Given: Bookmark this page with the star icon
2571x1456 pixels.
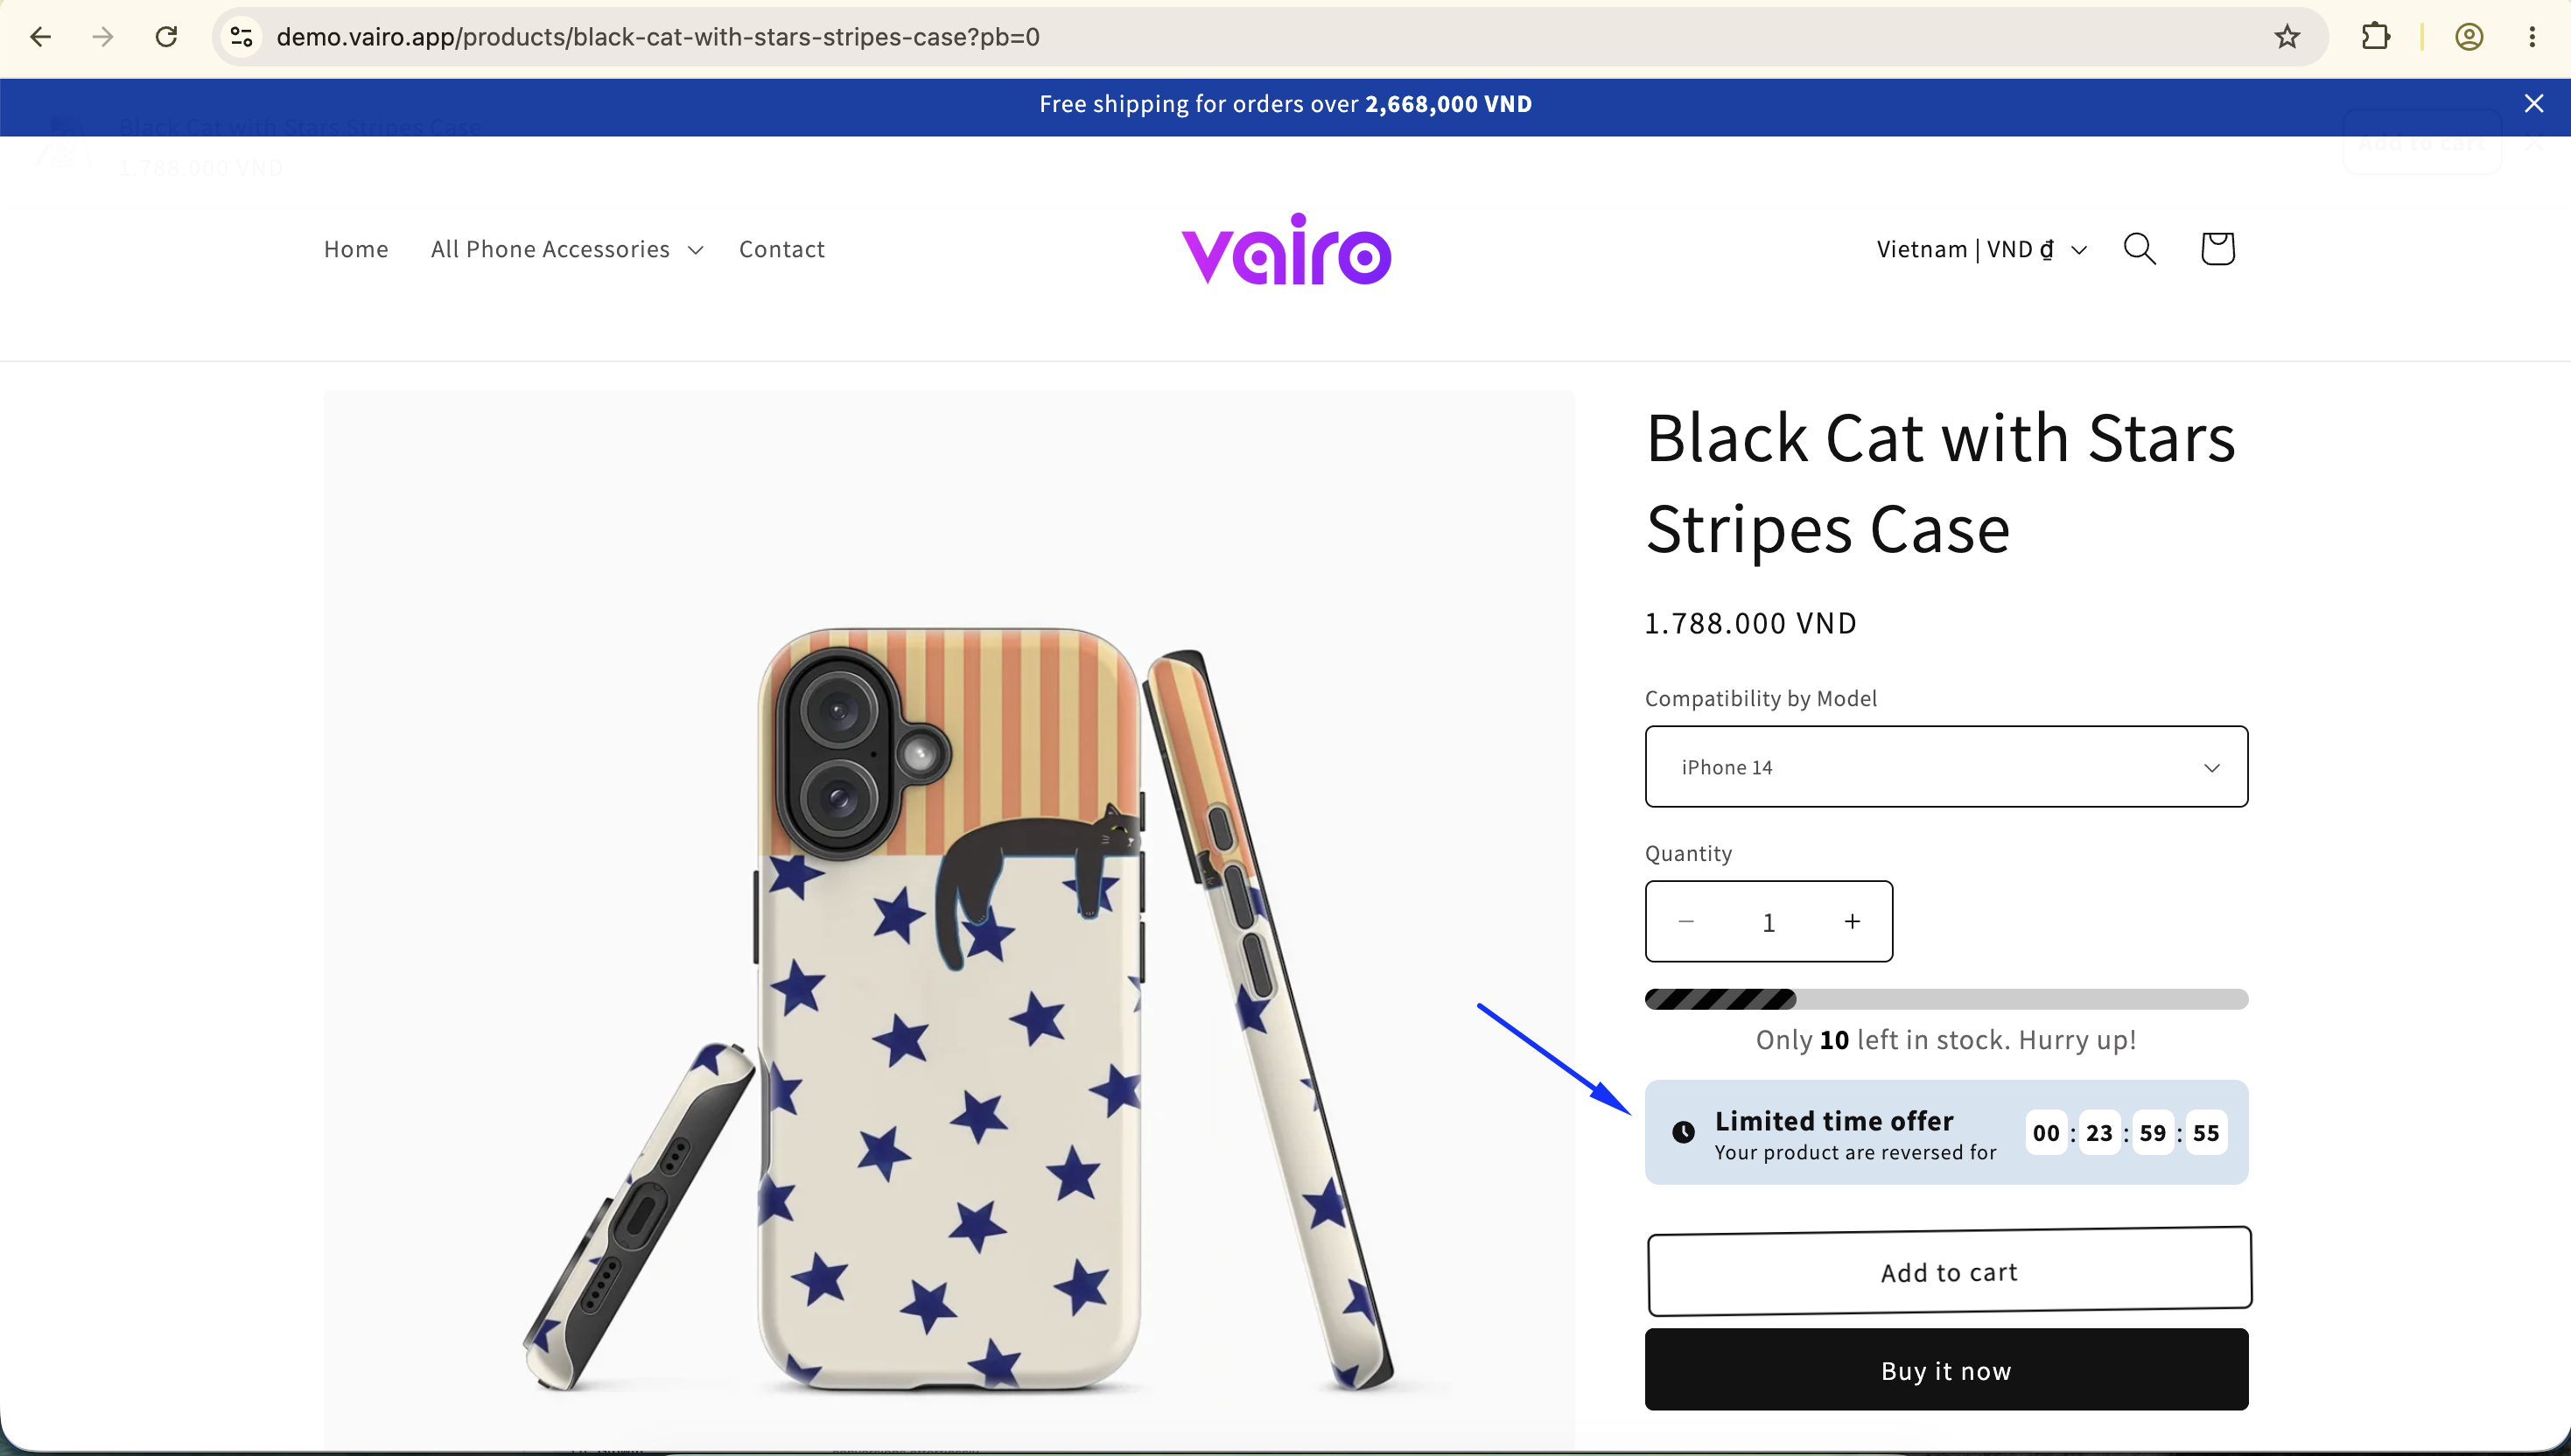Looking at the screenshot, I should pos(2287,37).
